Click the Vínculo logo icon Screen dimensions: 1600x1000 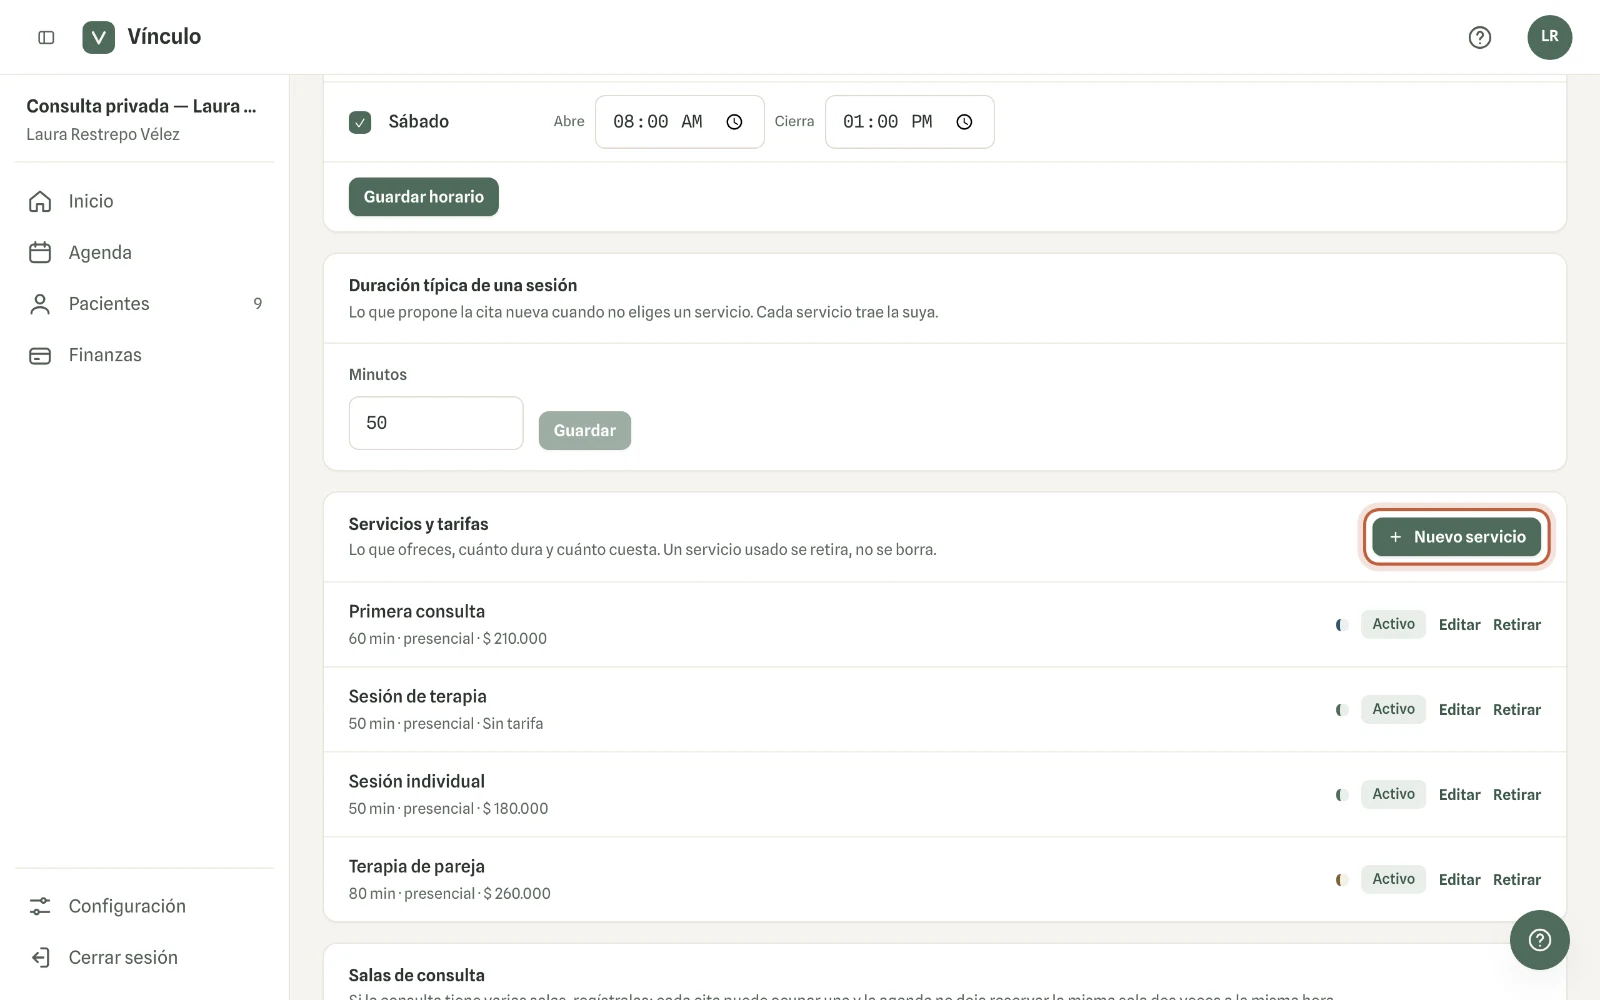tap(98, 37)
